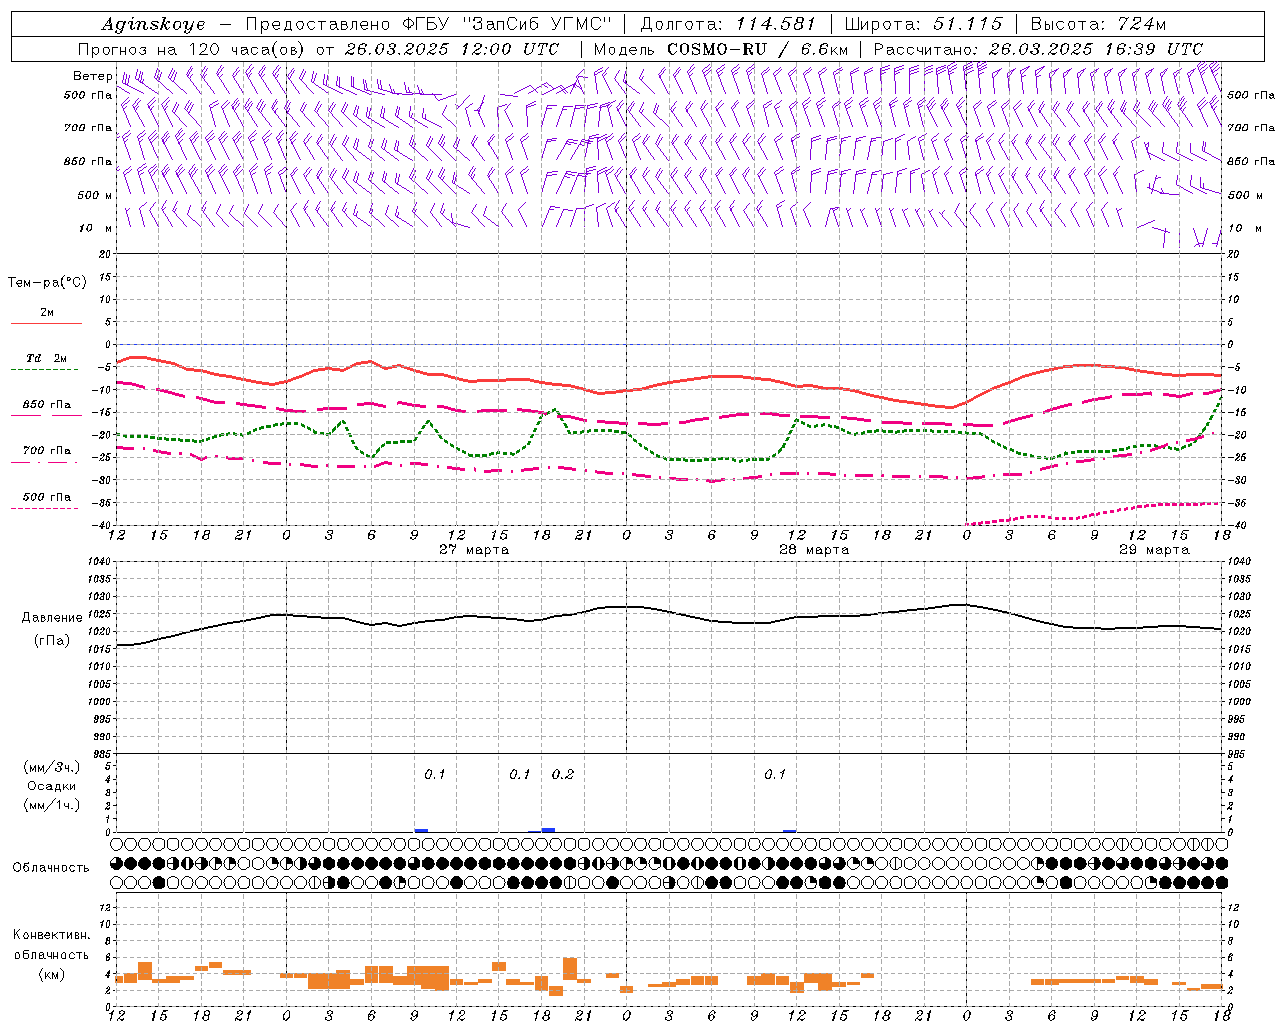Click the "0.2" precipitation amount value

563,775
